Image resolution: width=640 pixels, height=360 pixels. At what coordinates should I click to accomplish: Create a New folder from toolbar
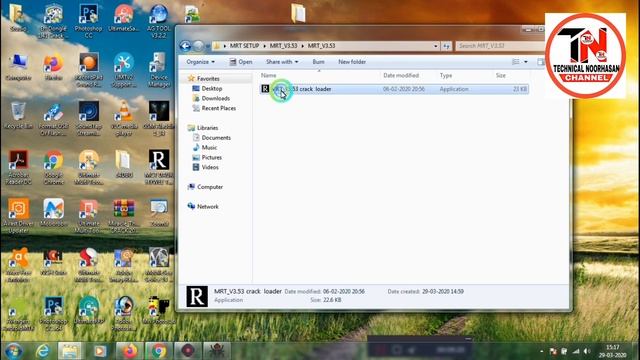[x=352, y=62]
